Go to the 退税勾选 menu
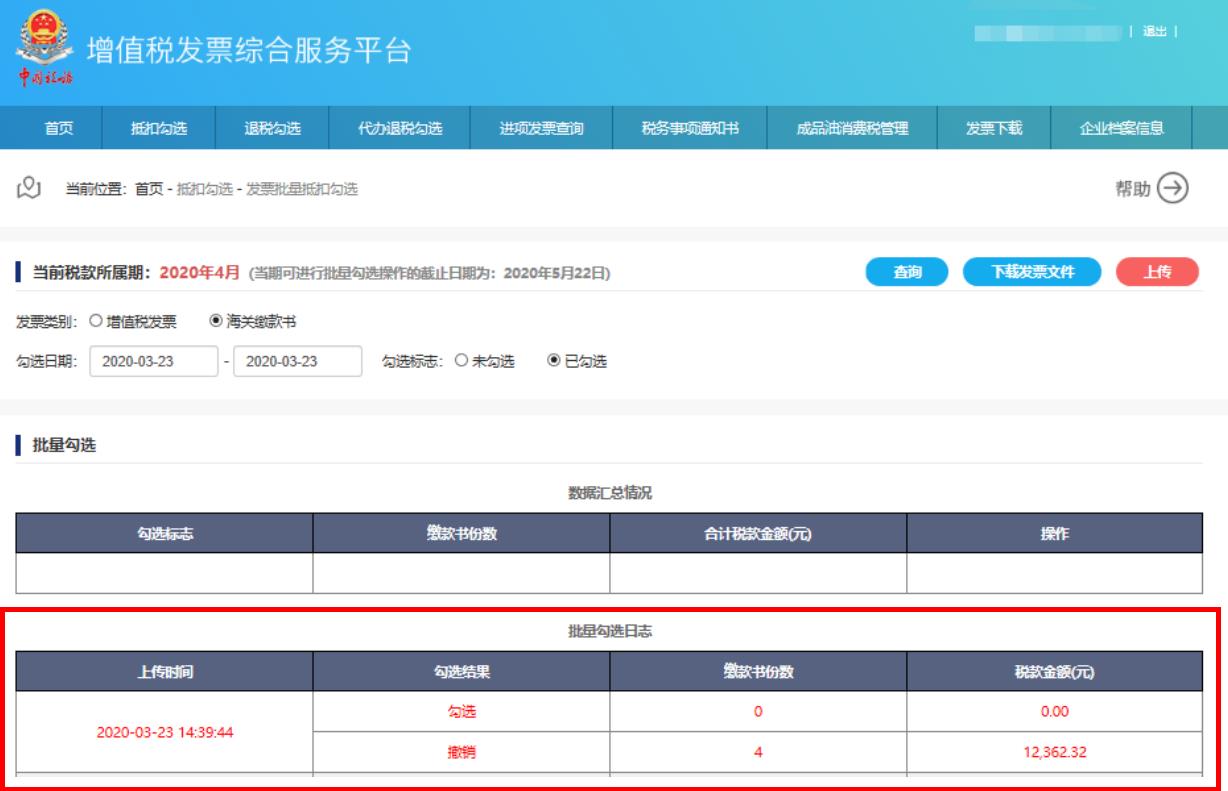1228x791 pixels. click(x=273, y=127)
